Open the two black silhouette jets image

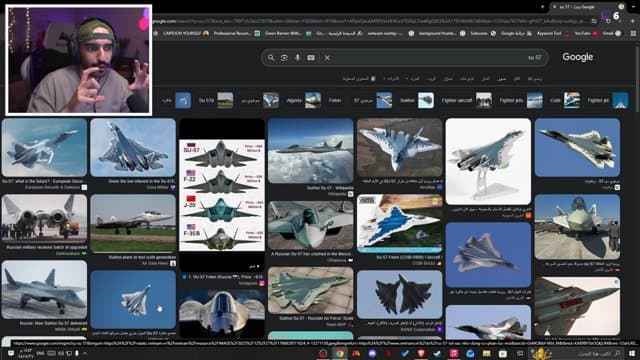click(399, 294)
